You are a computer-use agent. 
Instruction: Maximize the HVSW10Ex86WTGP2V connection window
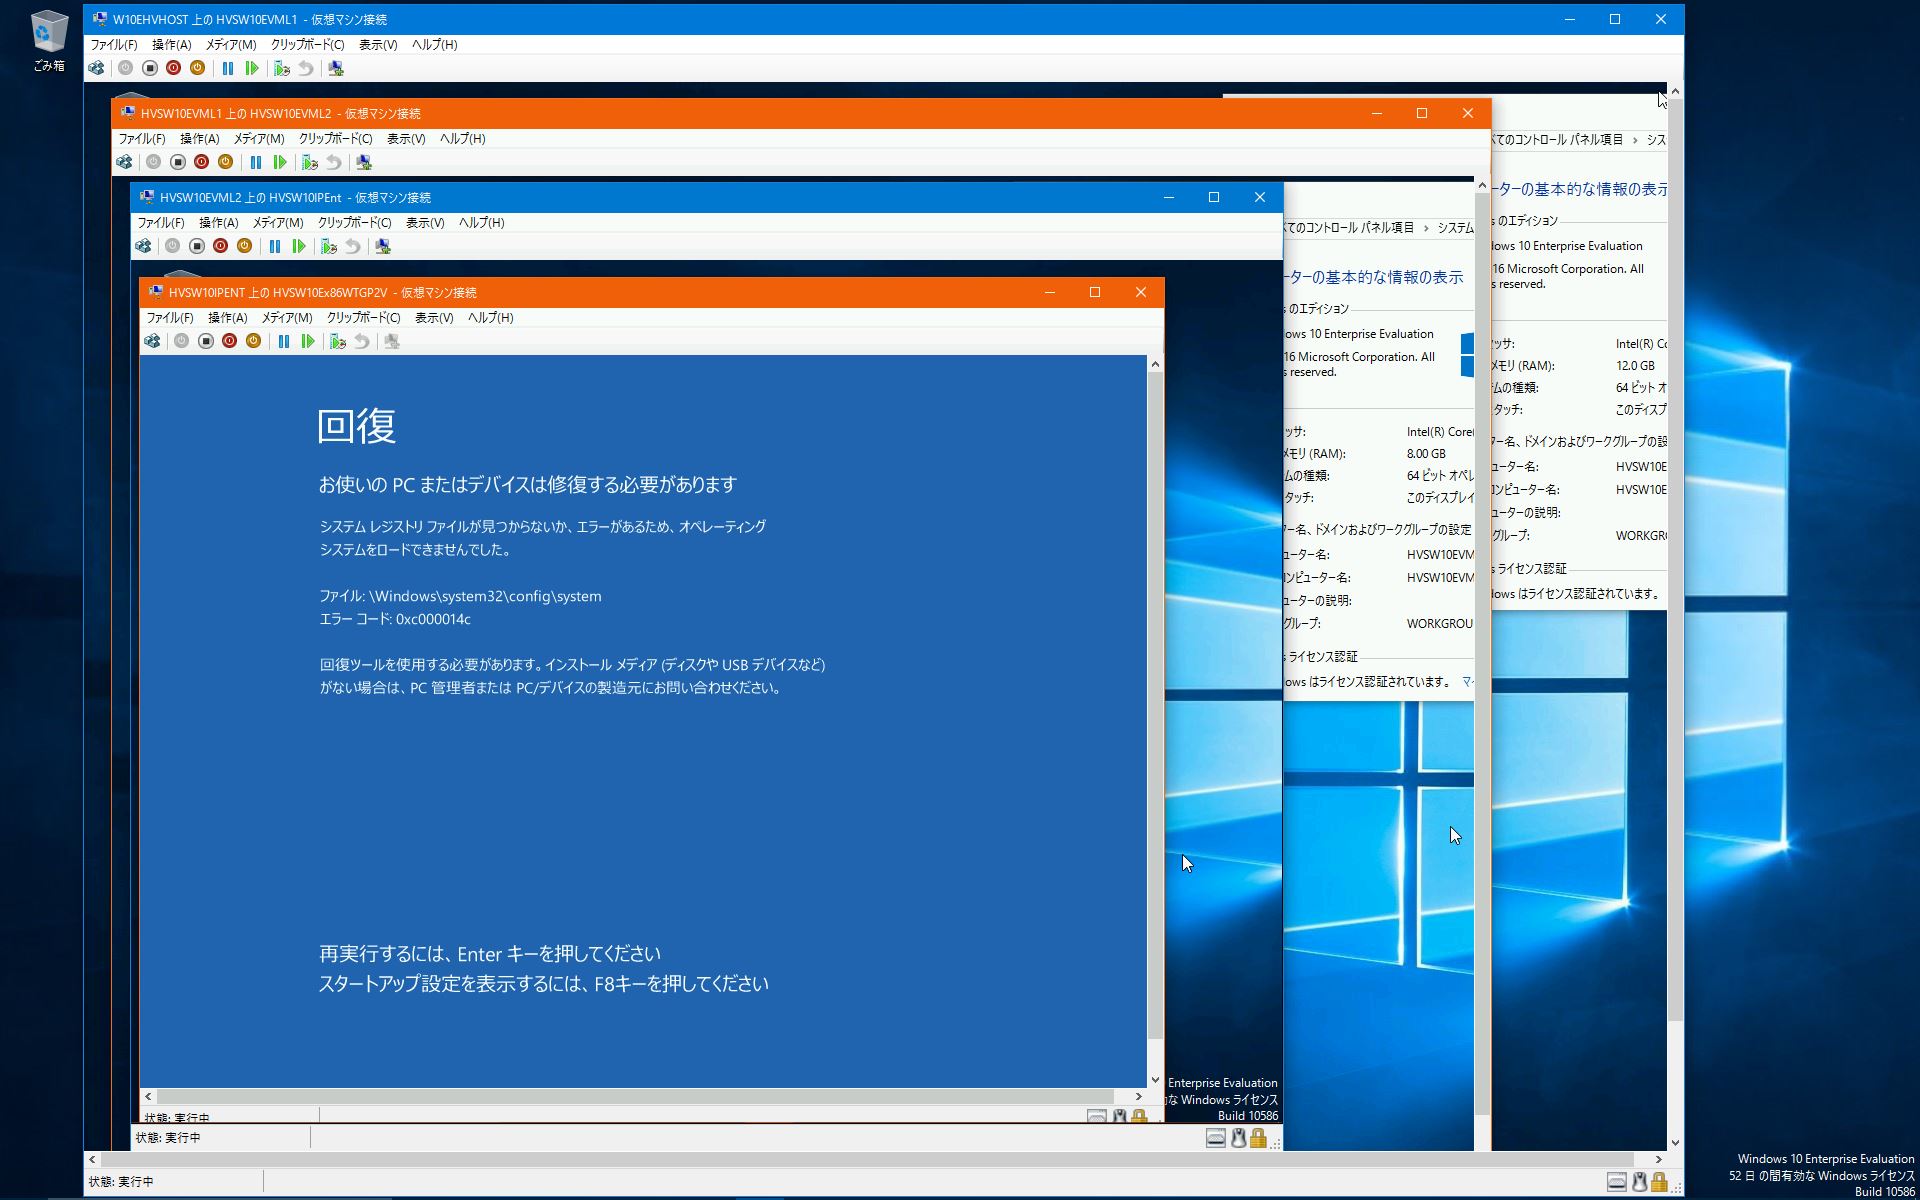pyautogui.click(x=1095, y=292)
